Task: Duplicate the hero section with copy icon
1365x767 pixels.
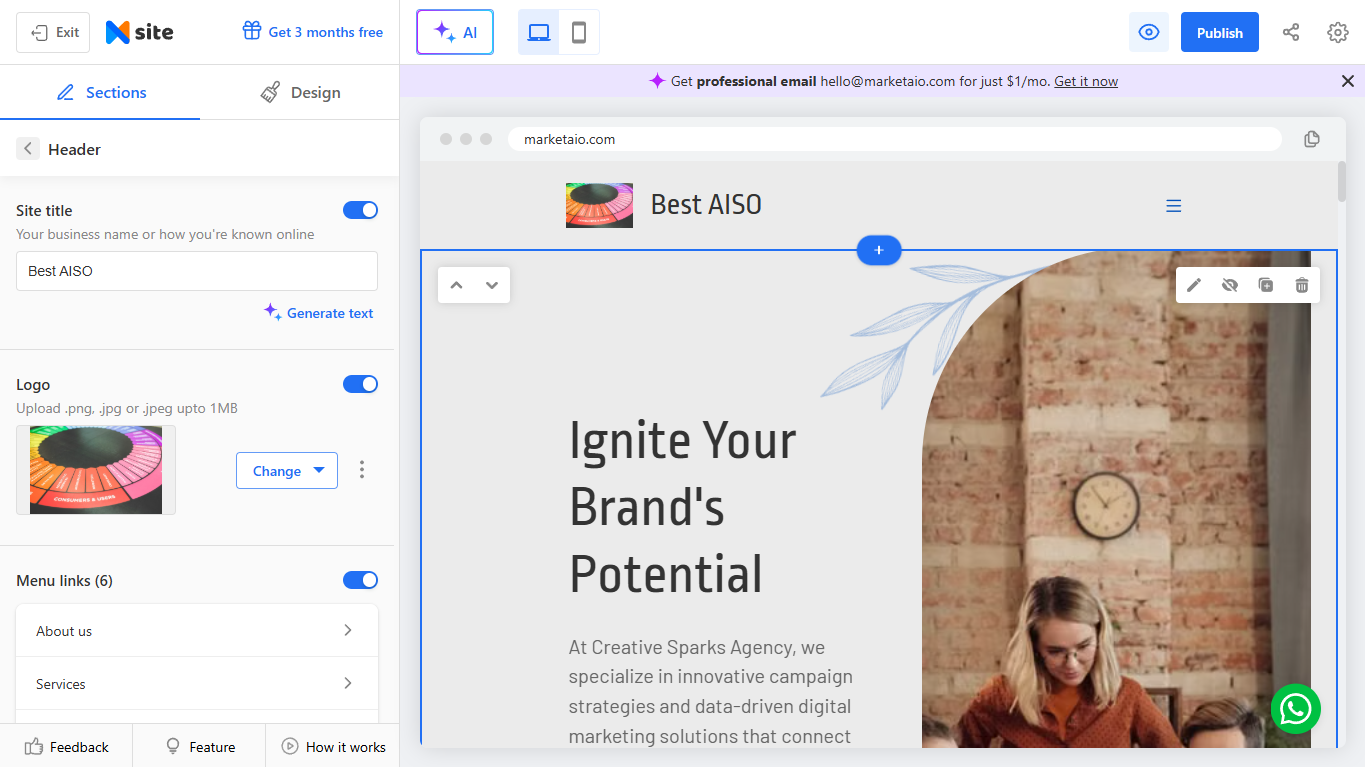Action: pyautogui.click(x=1266, y=285)
